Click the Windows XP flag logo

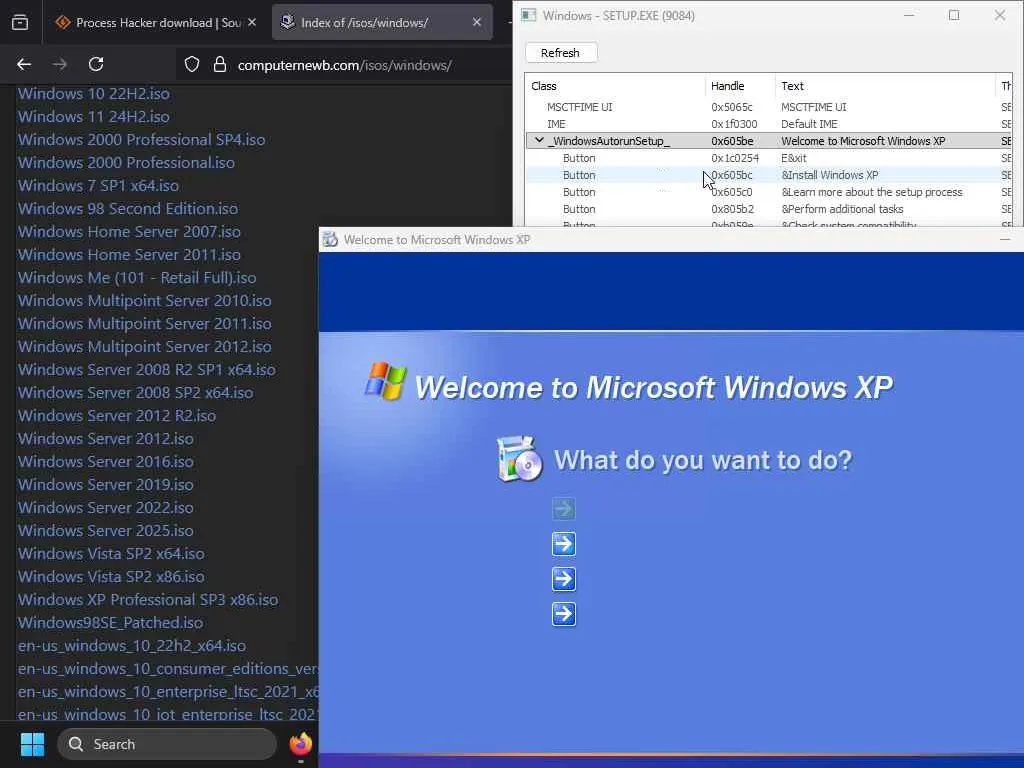tap(385, 381)
